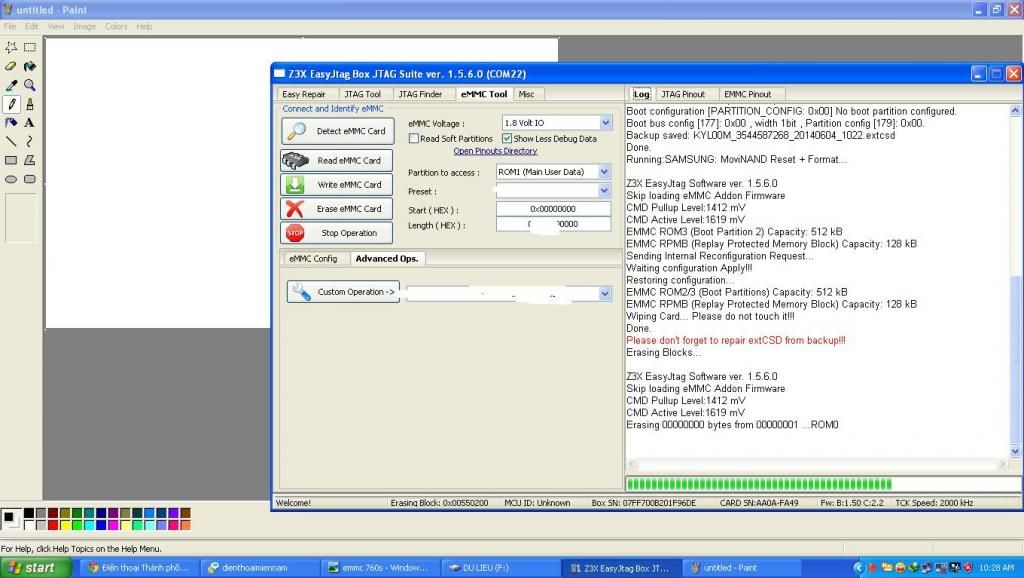Click the log scrollbar down arrow
This screenshot has height=578, width=1024.
pos(1015,451)
